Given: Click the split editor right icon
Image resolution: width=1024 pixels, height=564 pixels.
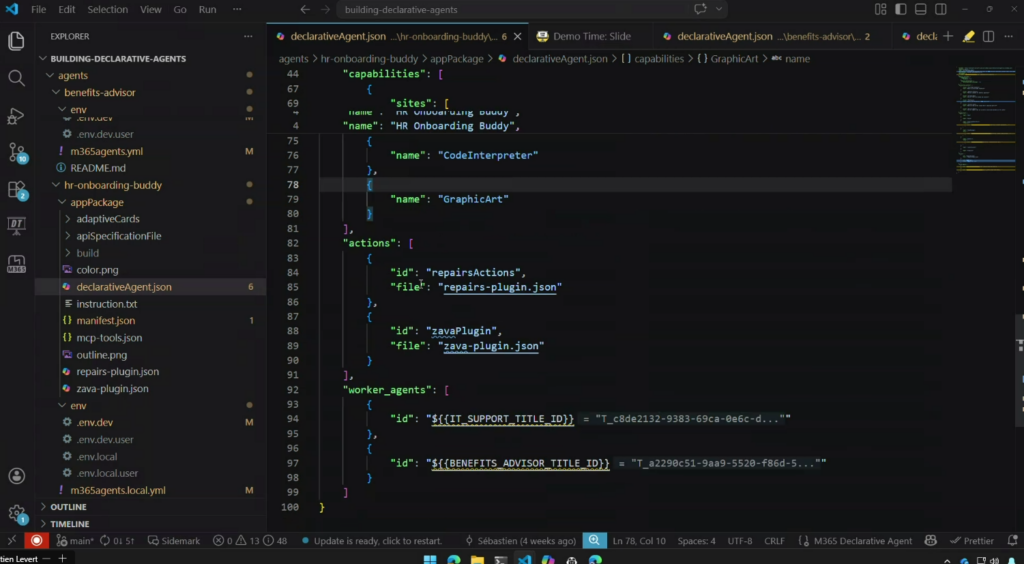Looking at the screenshot, I should coord(988,37).
